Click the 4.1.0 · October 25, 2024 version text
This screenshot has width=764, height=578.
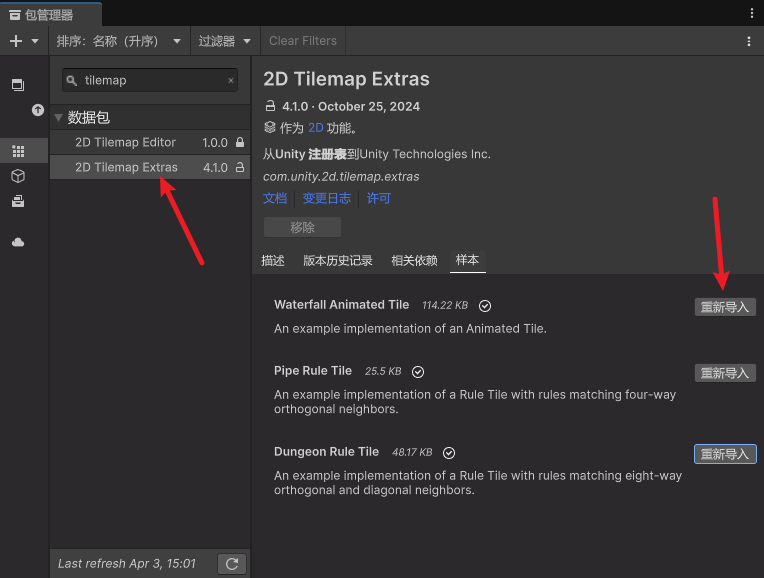351,107
